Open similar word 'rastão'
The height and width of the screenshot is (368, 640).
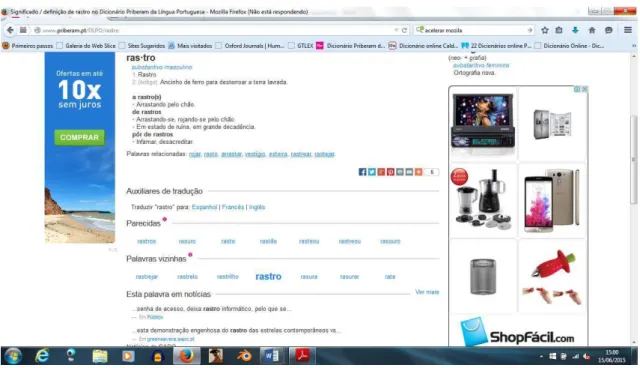268,241
